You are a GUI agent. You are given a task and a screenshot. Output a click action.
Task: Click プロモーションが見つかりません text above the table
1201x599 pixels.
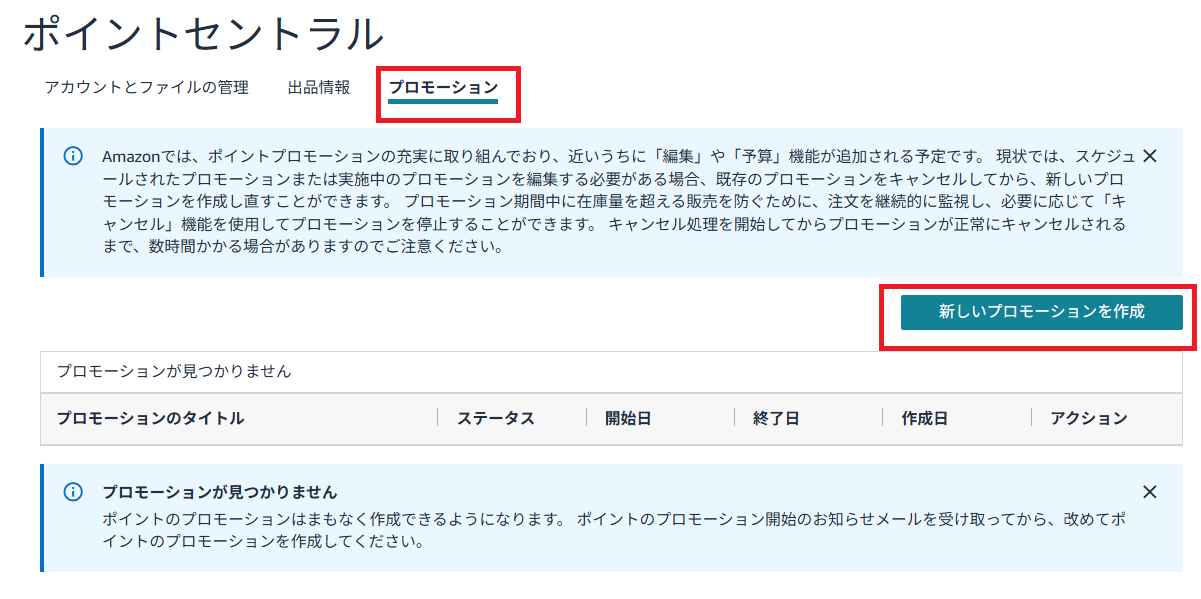pos(174,371)
